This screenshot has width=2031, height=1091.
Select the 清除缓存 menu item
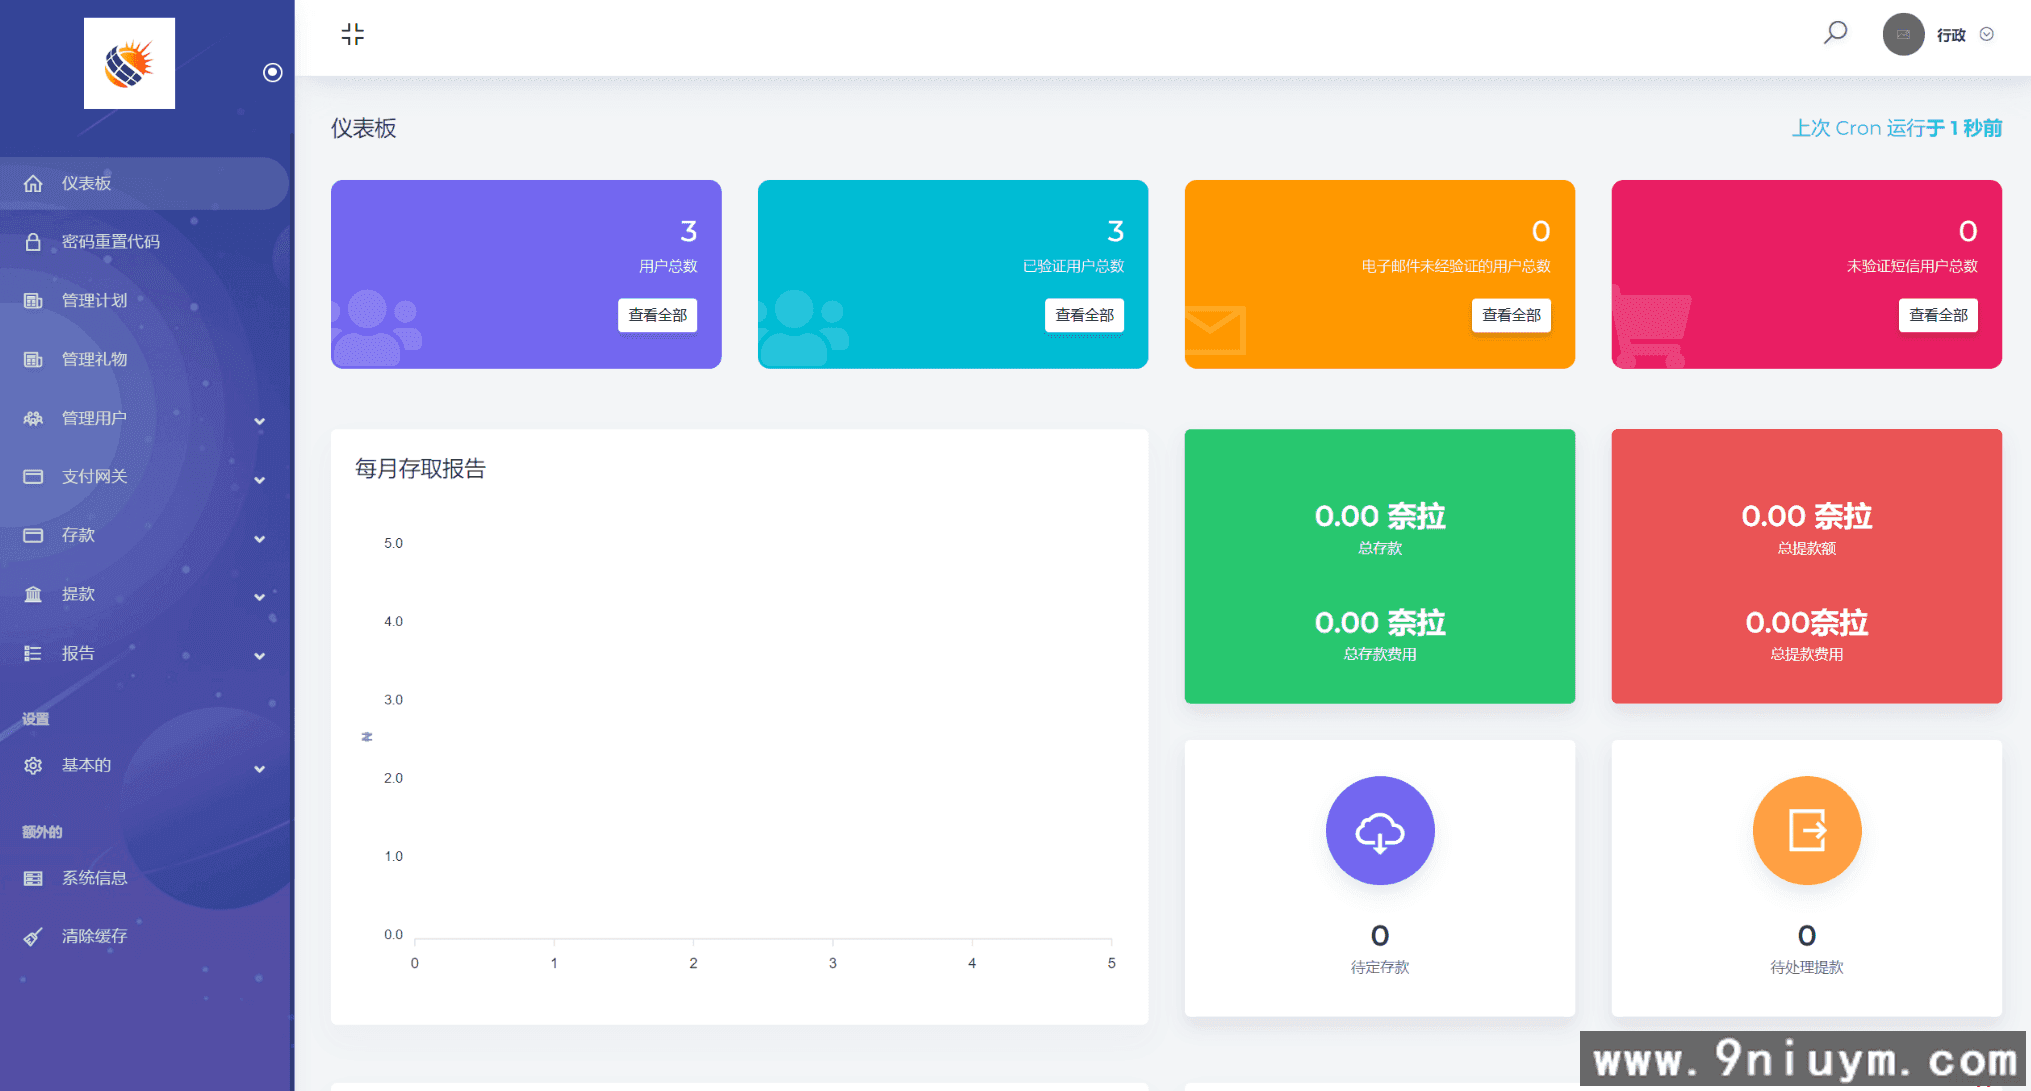point(144,936)
